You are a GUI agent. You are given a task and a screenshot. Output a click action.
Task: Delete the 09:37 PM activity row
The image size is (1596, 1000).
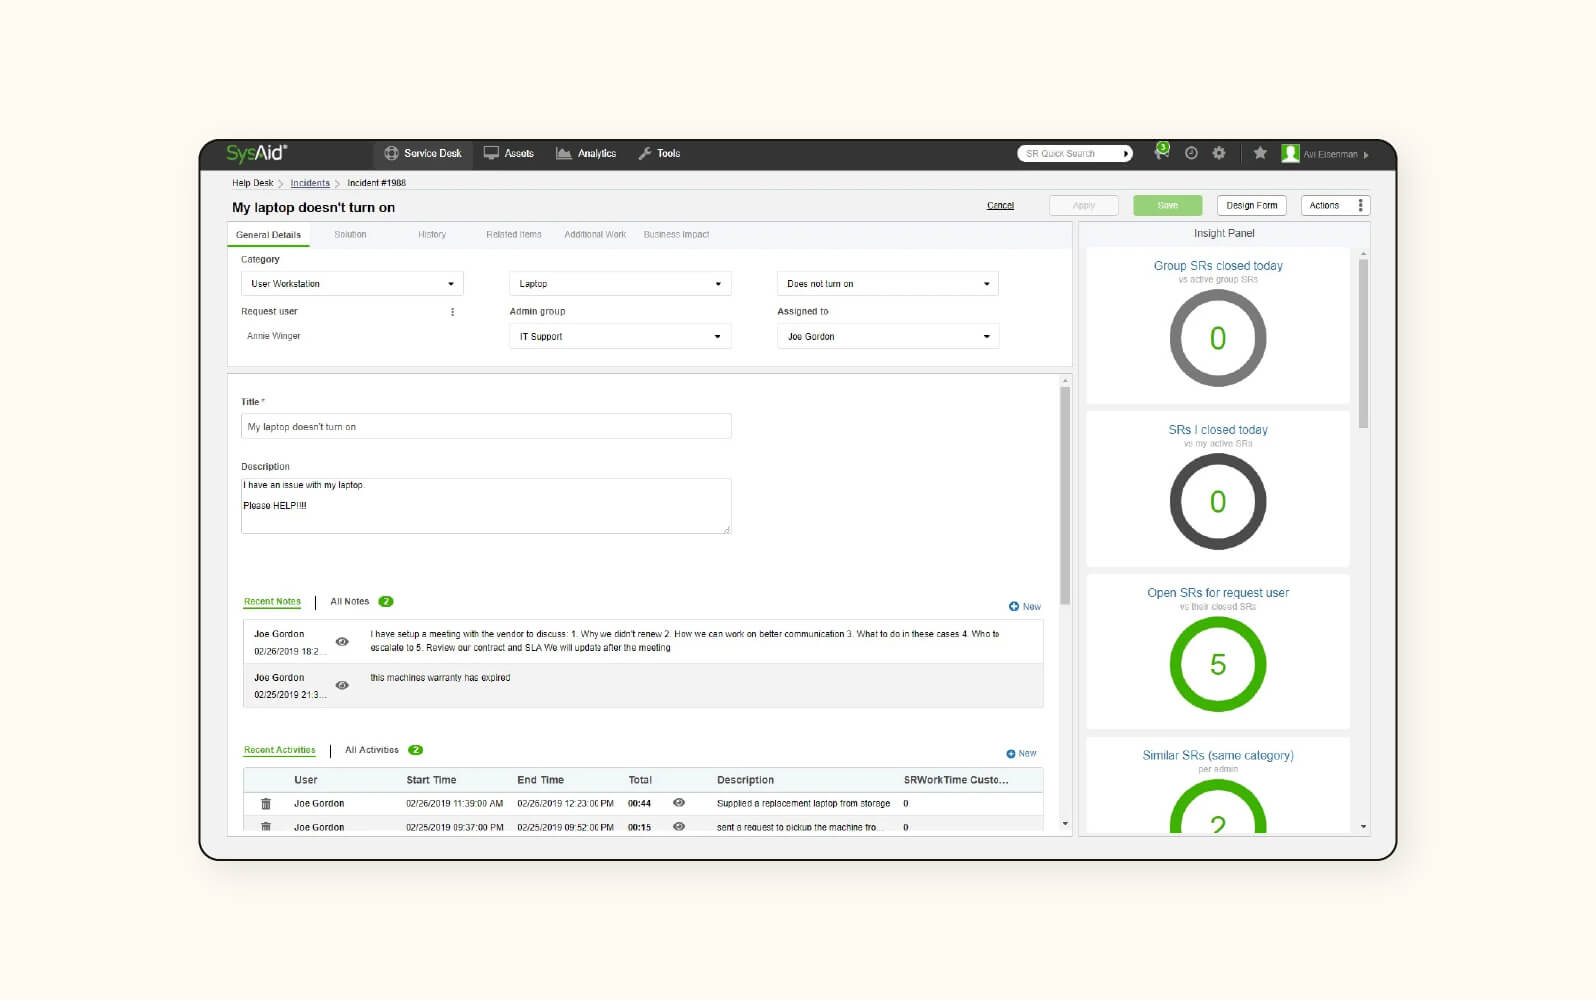point(266,827)
